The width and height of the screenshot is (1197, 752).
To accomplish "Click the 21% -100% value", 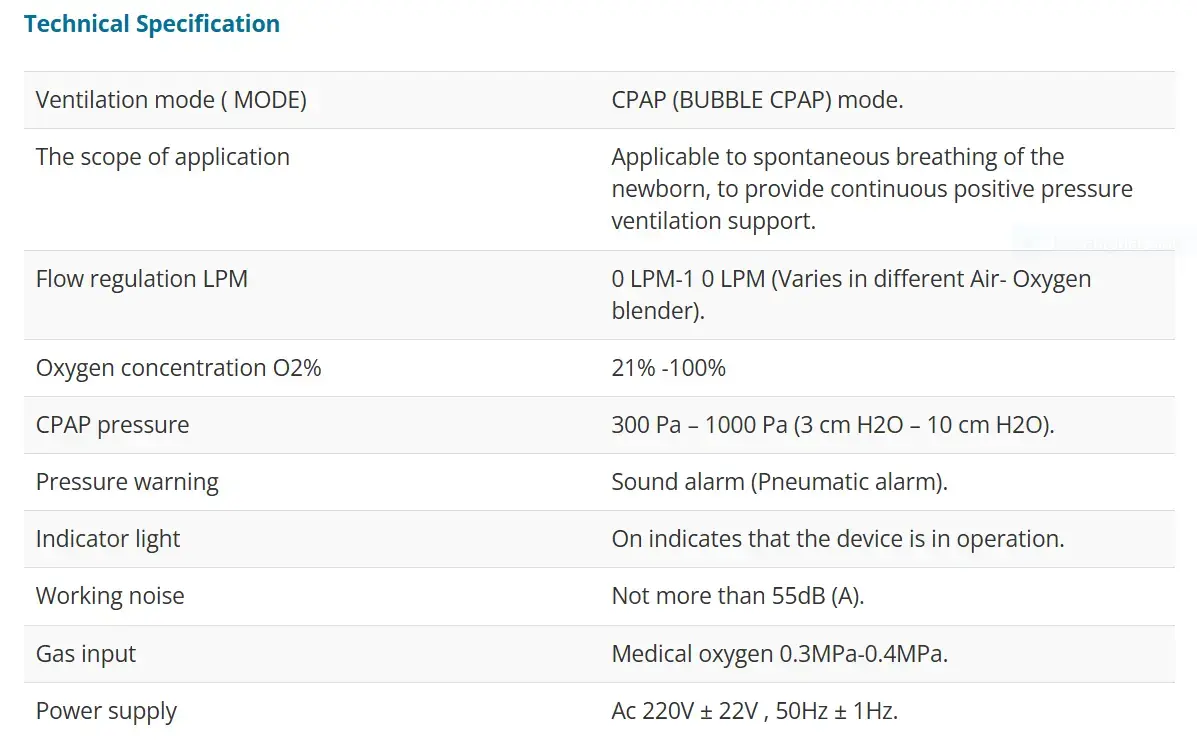I will [668, 368].
